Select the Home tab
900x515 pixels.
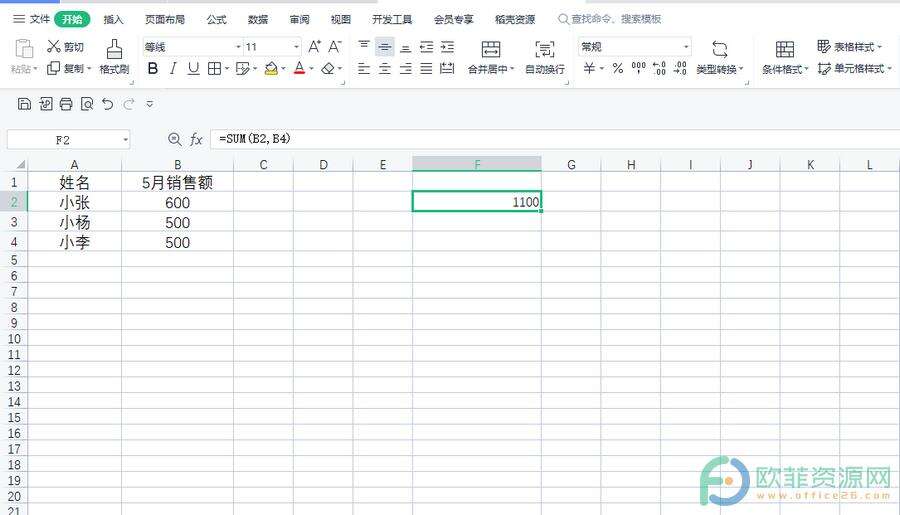[72, 20]
